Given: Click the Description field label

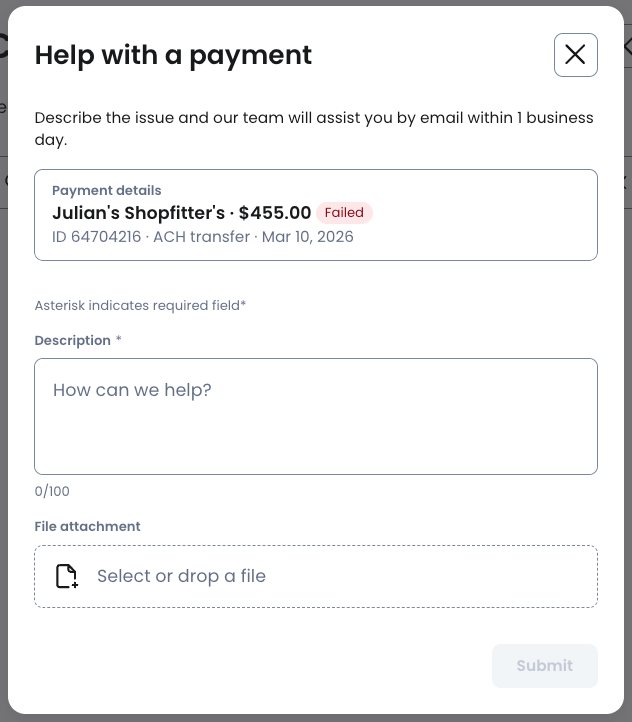Looking at the screenshot, I should [72, 340].
